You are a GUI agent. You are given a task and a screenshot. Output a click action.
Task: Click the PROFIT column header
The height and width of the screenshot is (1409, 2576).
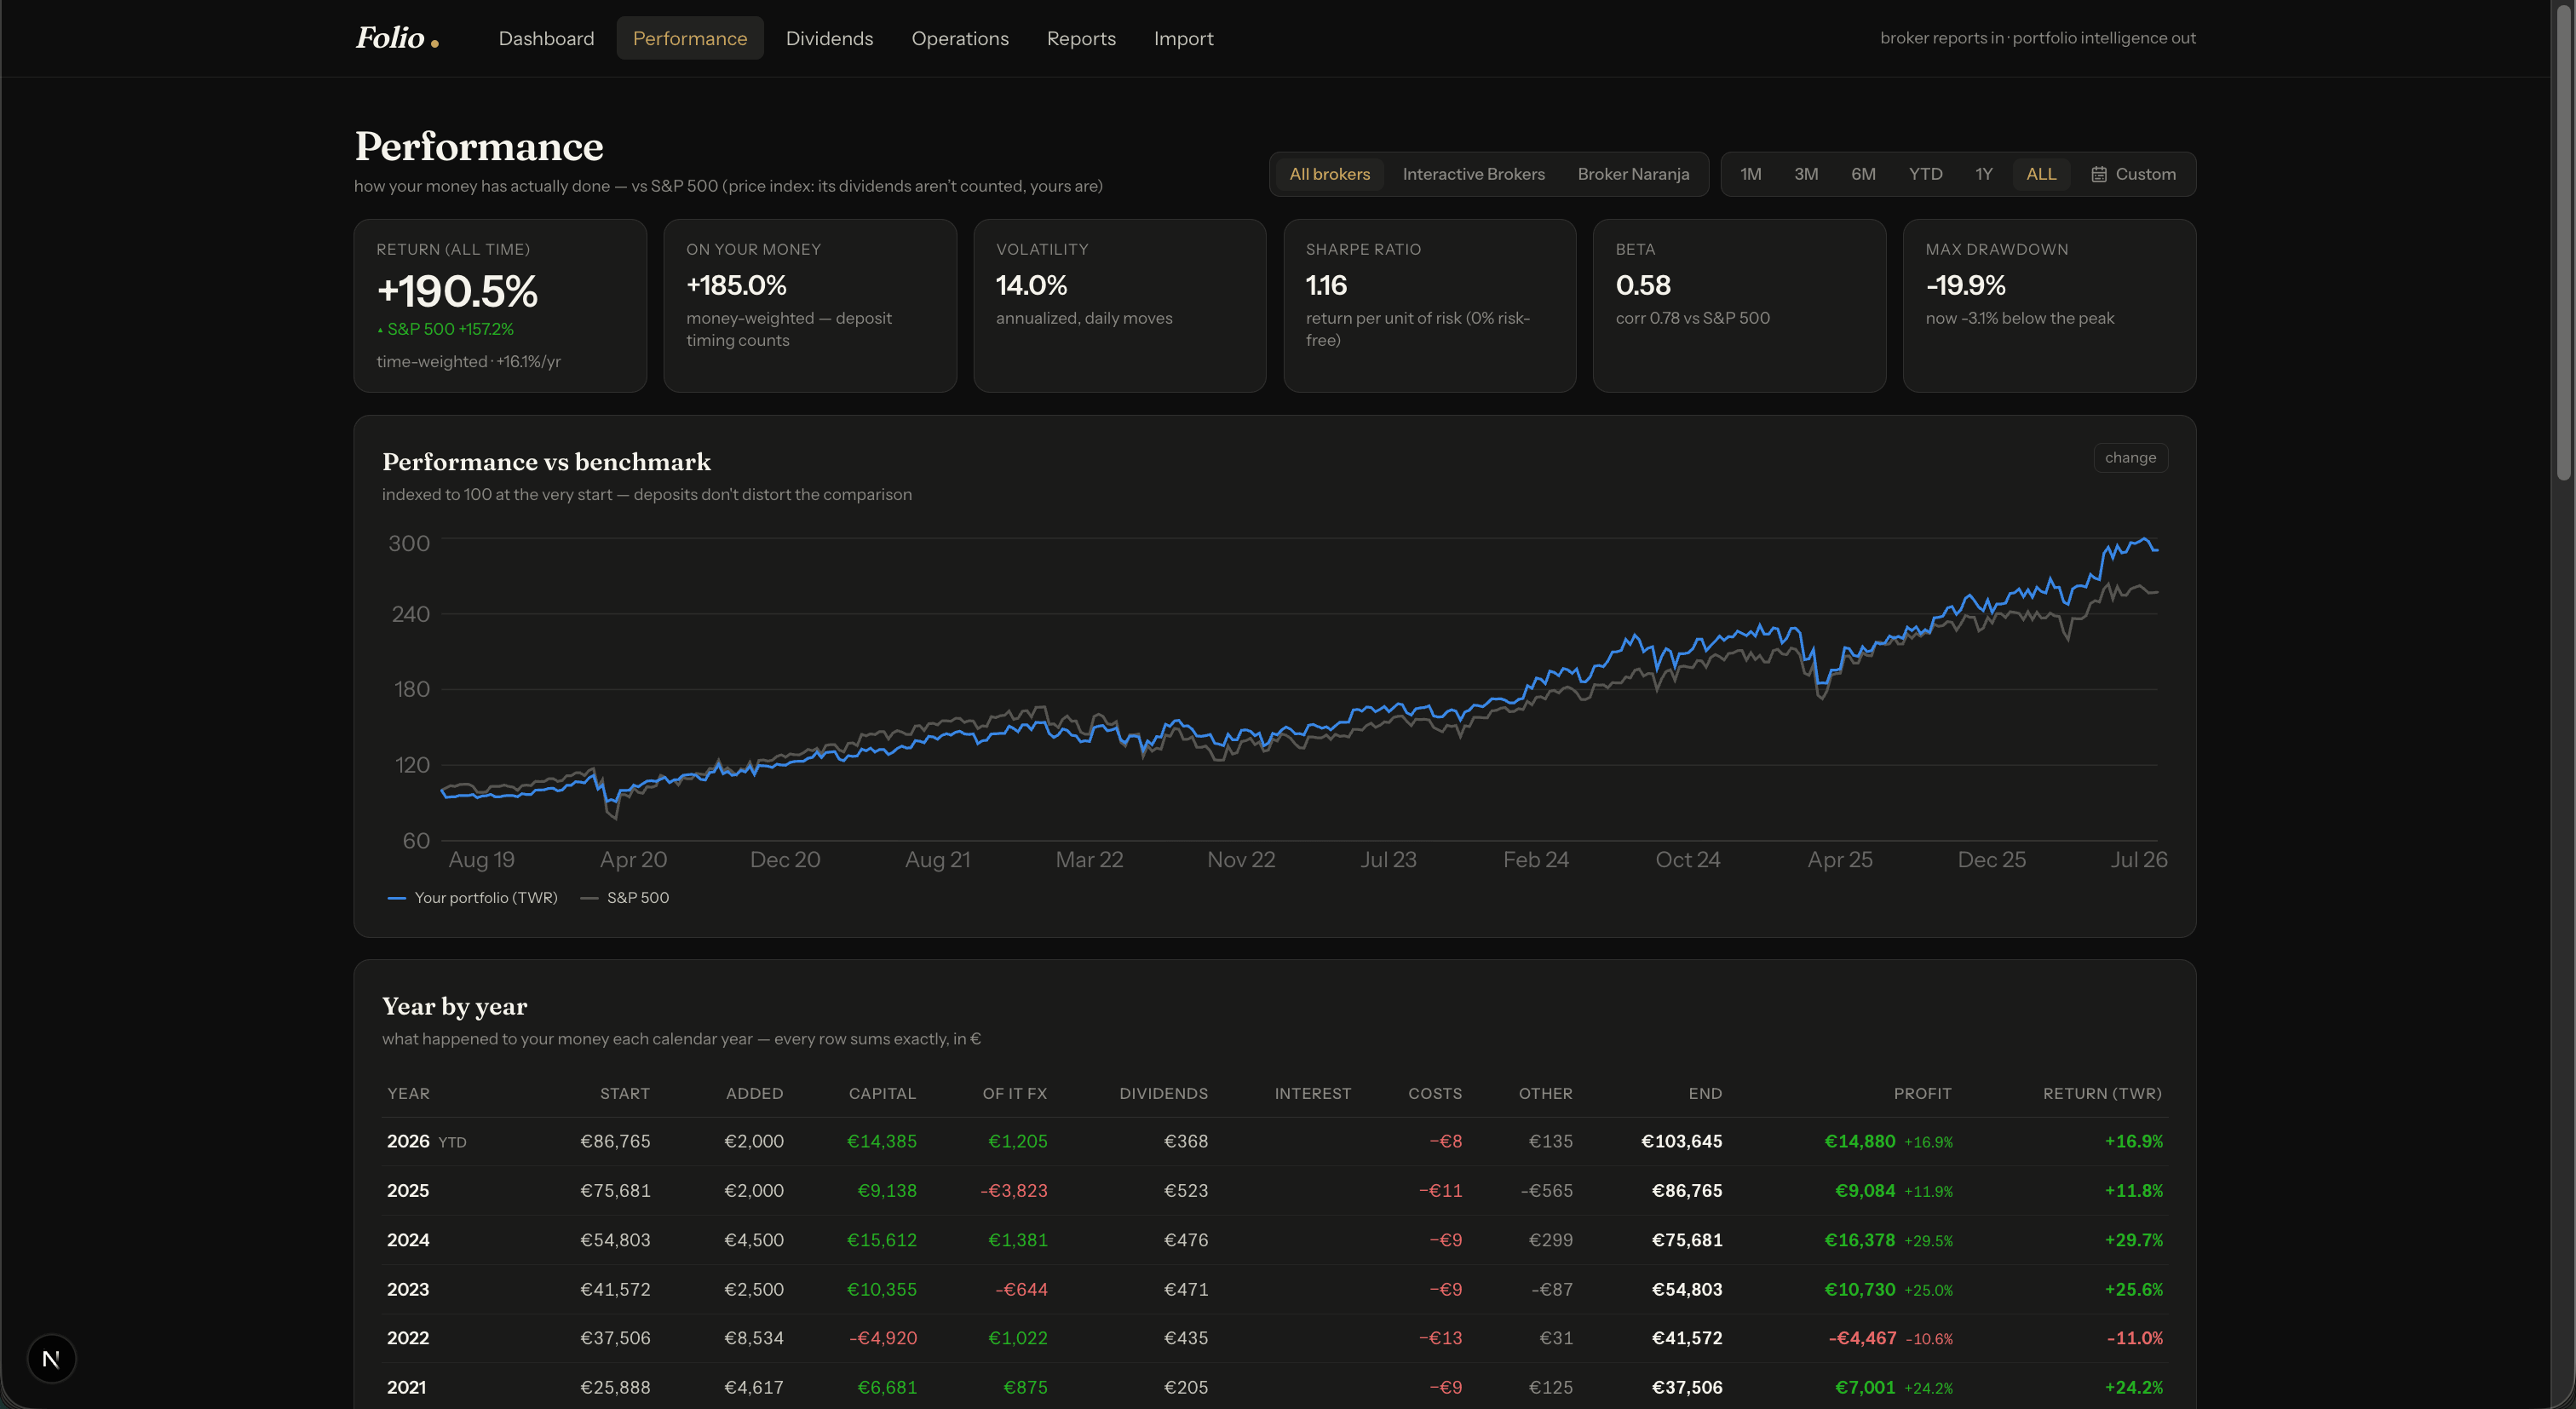pos(1923,1094)
